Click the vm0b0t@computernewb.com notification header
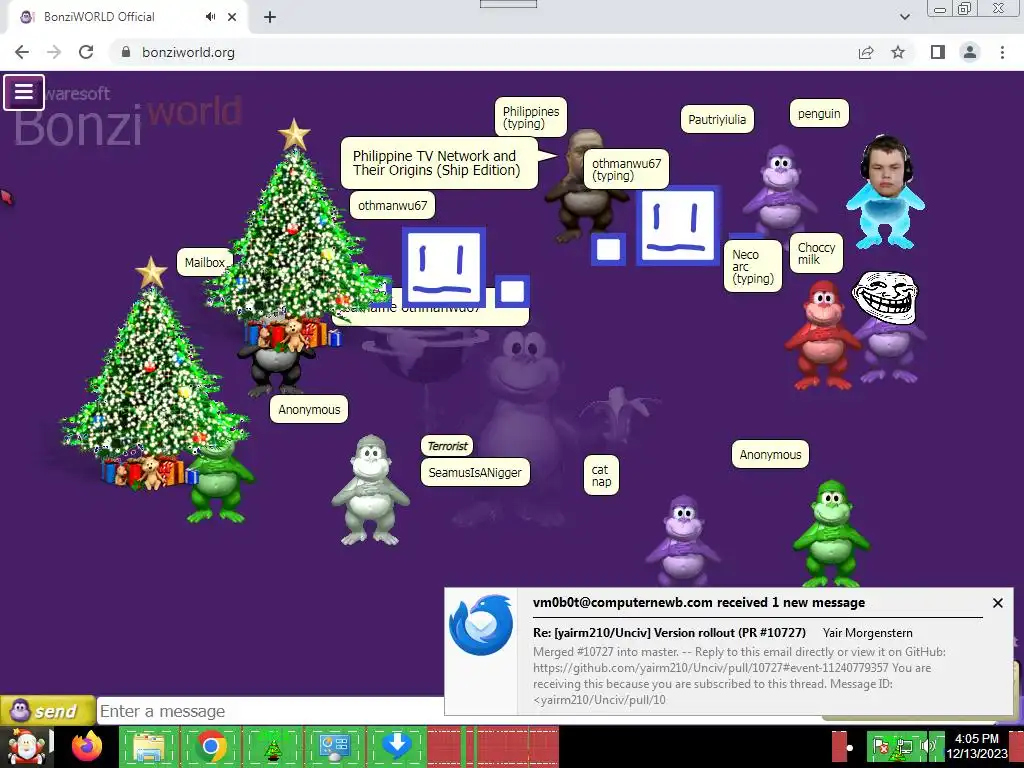Image resolution: width=1024 pixels, height=768 pixels. [x=699, y=602]
